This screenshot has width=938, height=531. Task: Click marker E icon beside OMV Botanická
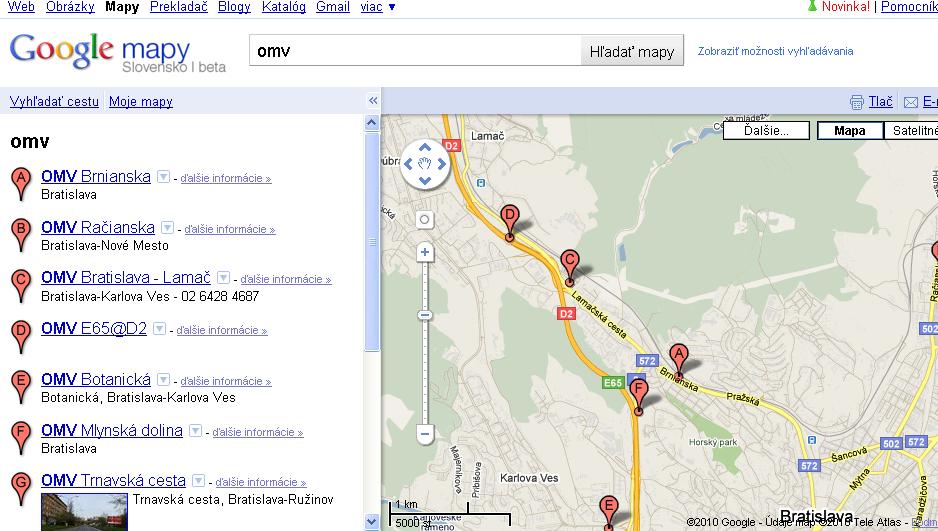pos(22,387)
